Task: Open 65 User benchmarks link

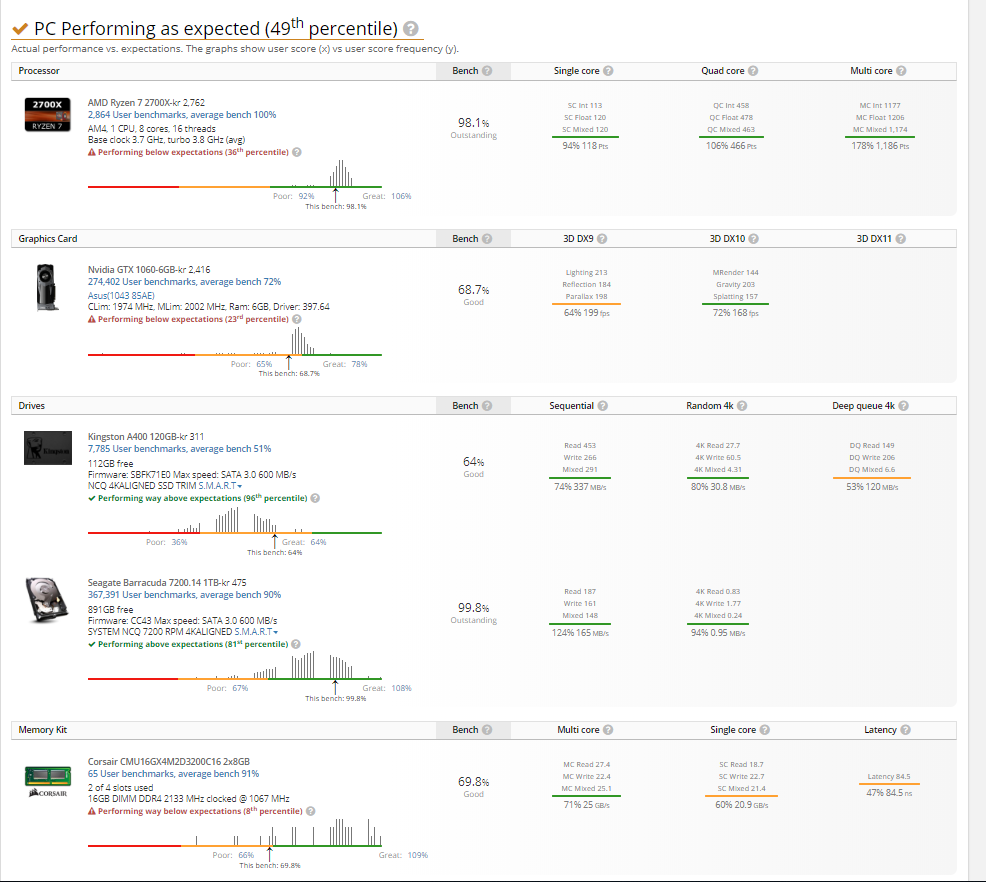Action: (x=173, y=774)
